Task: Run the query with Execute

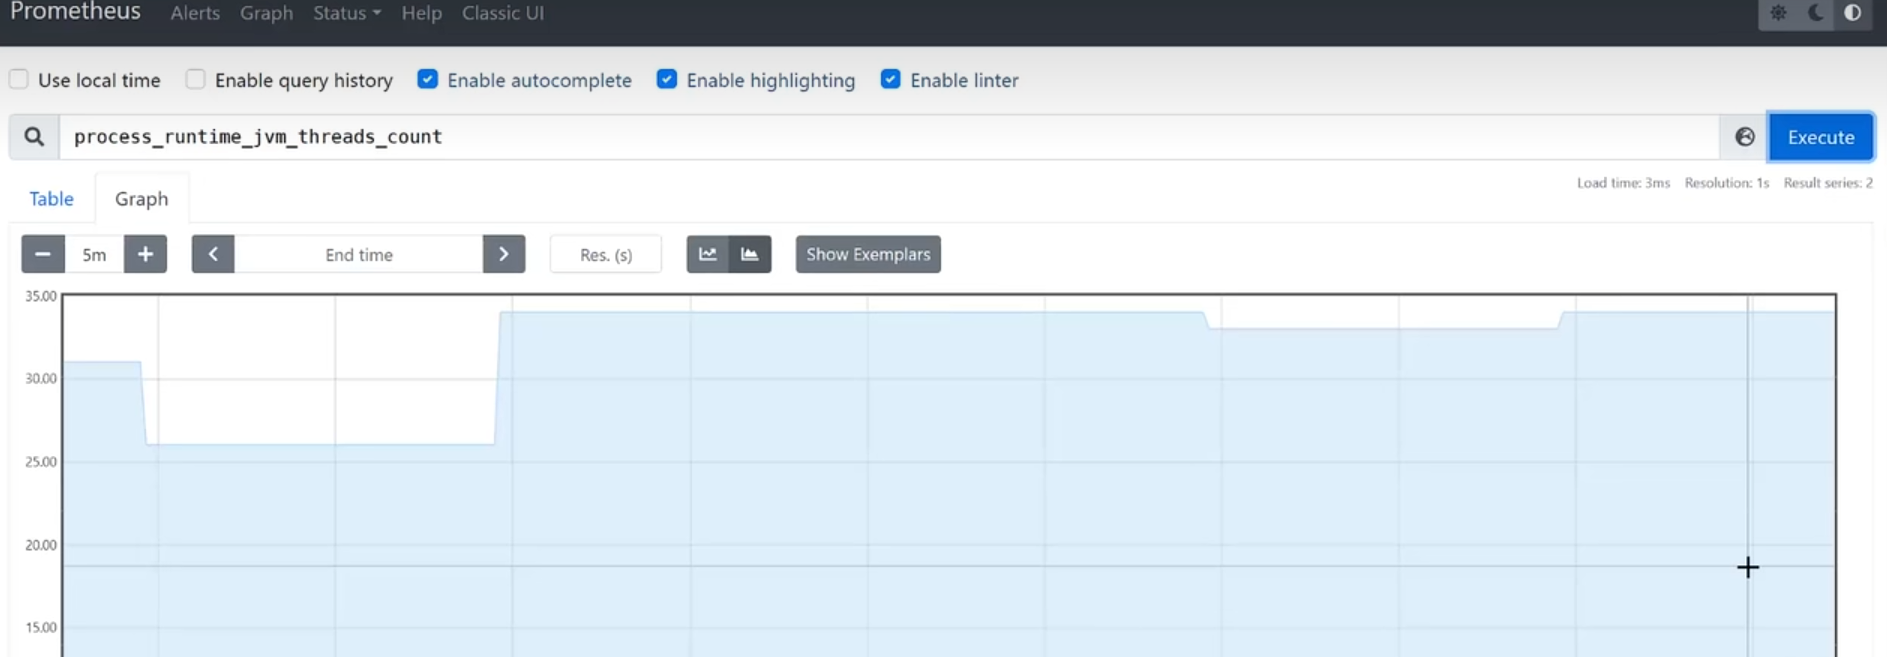Action: (1821, 137)
